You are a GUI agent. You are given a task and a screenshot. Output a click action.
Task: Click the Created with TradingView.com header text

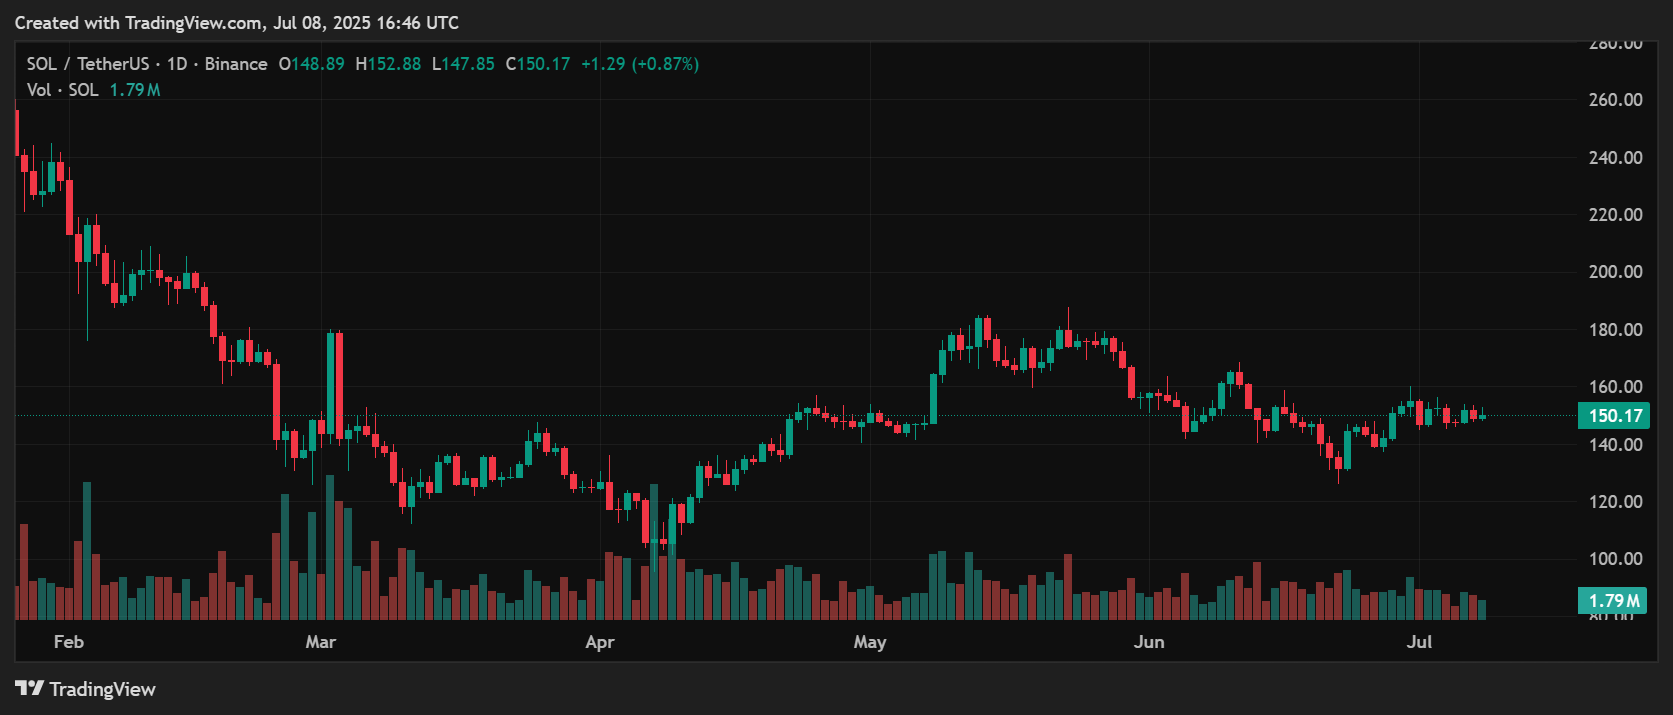(x=236, y=22)
